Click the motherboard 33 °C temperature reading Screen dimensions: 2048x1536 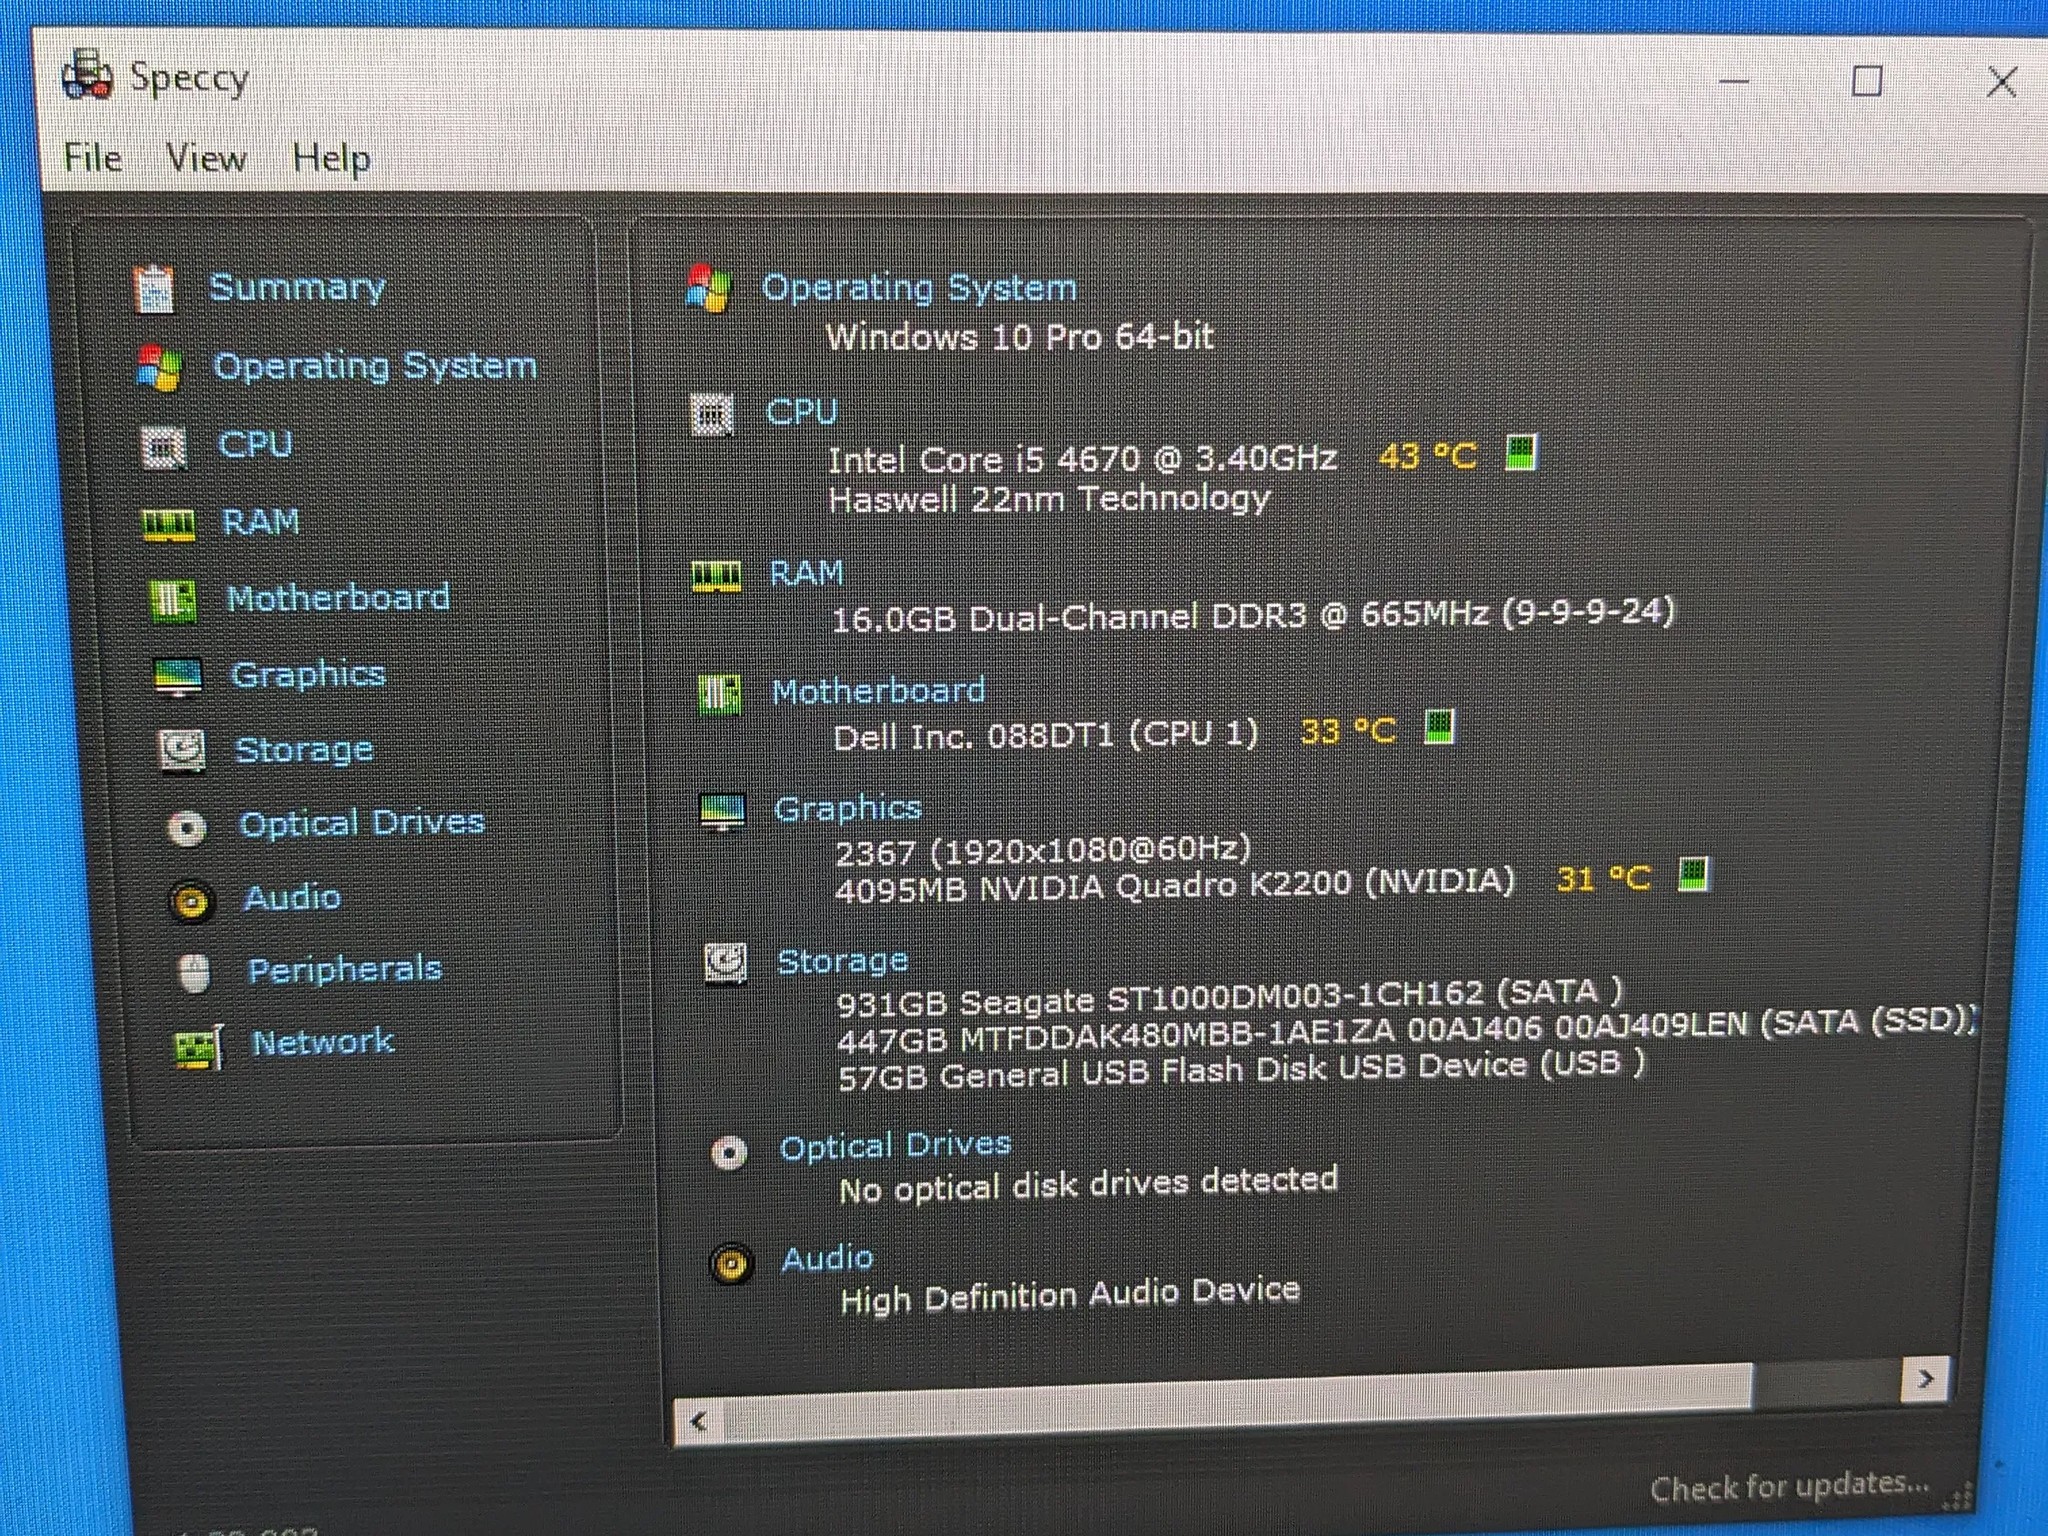pyautogui.click(x=1348, y=731)
